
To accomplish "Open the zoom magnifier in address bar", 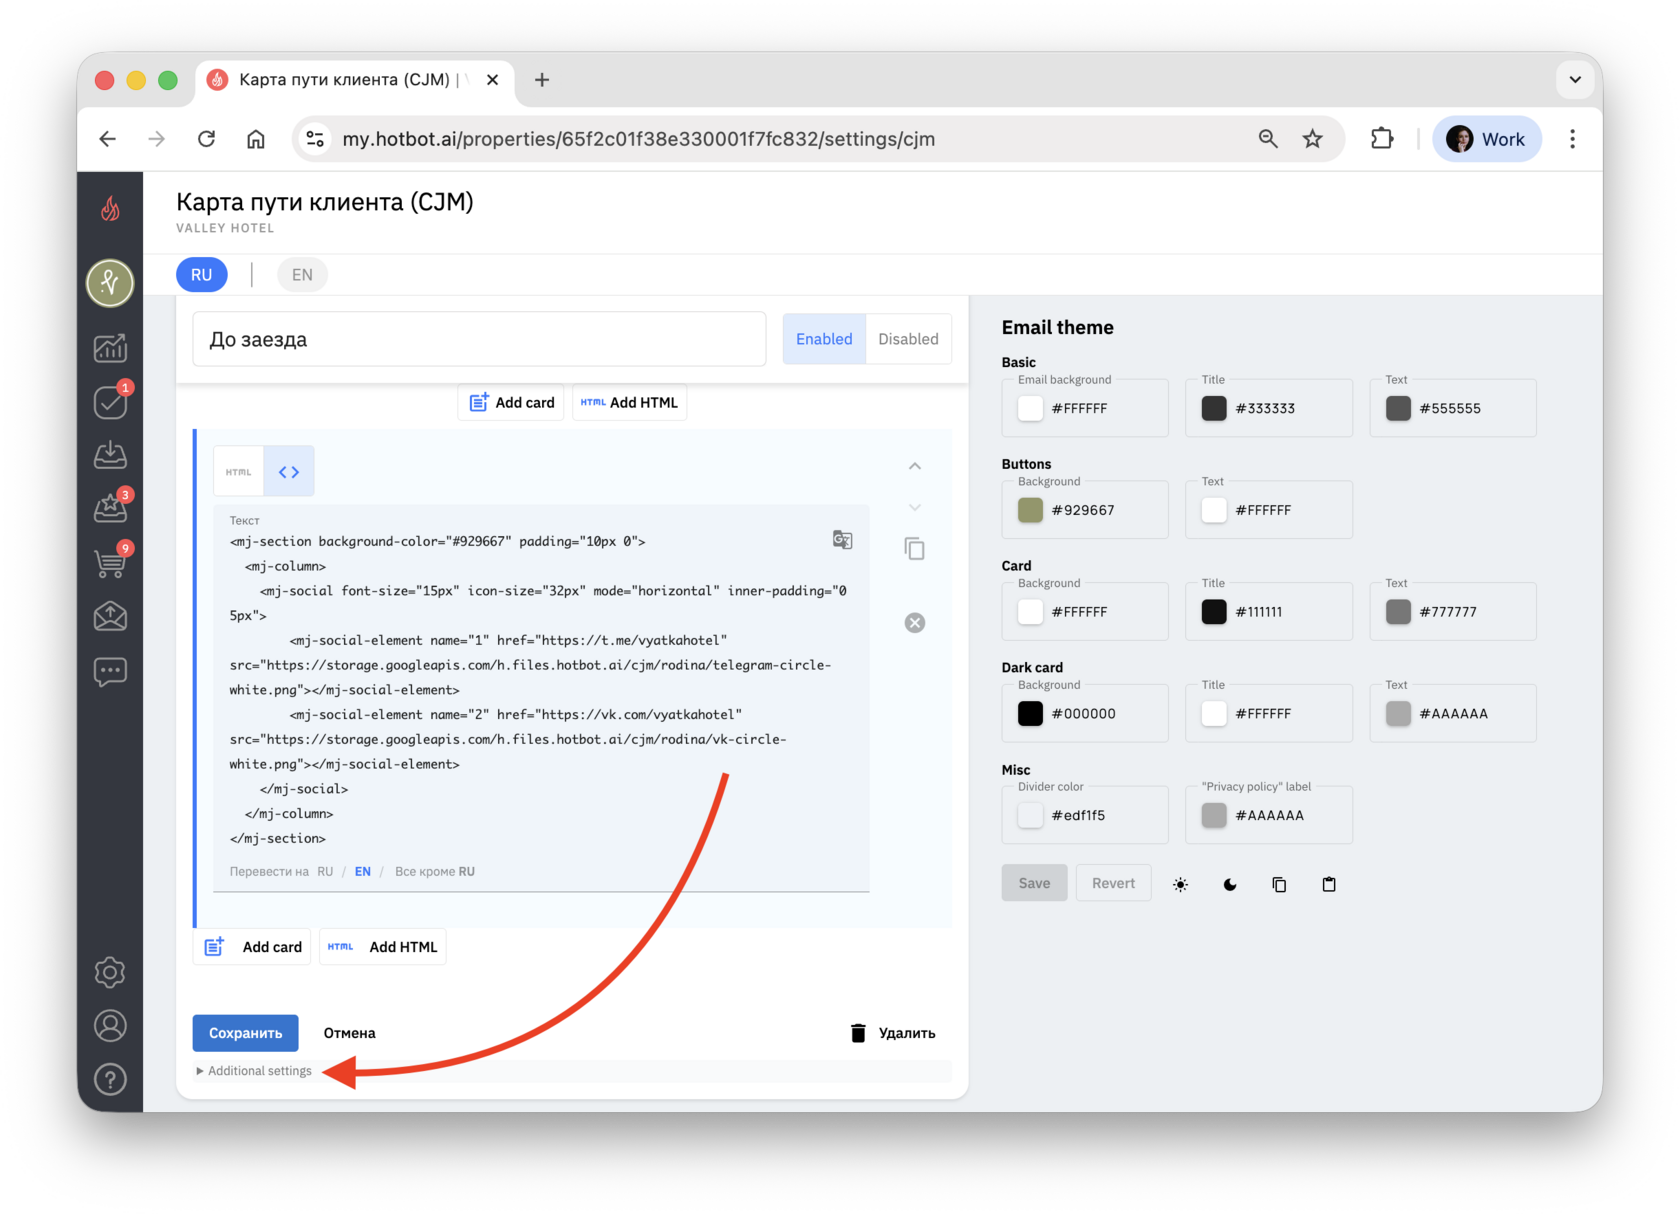I will coord(1268,139).
